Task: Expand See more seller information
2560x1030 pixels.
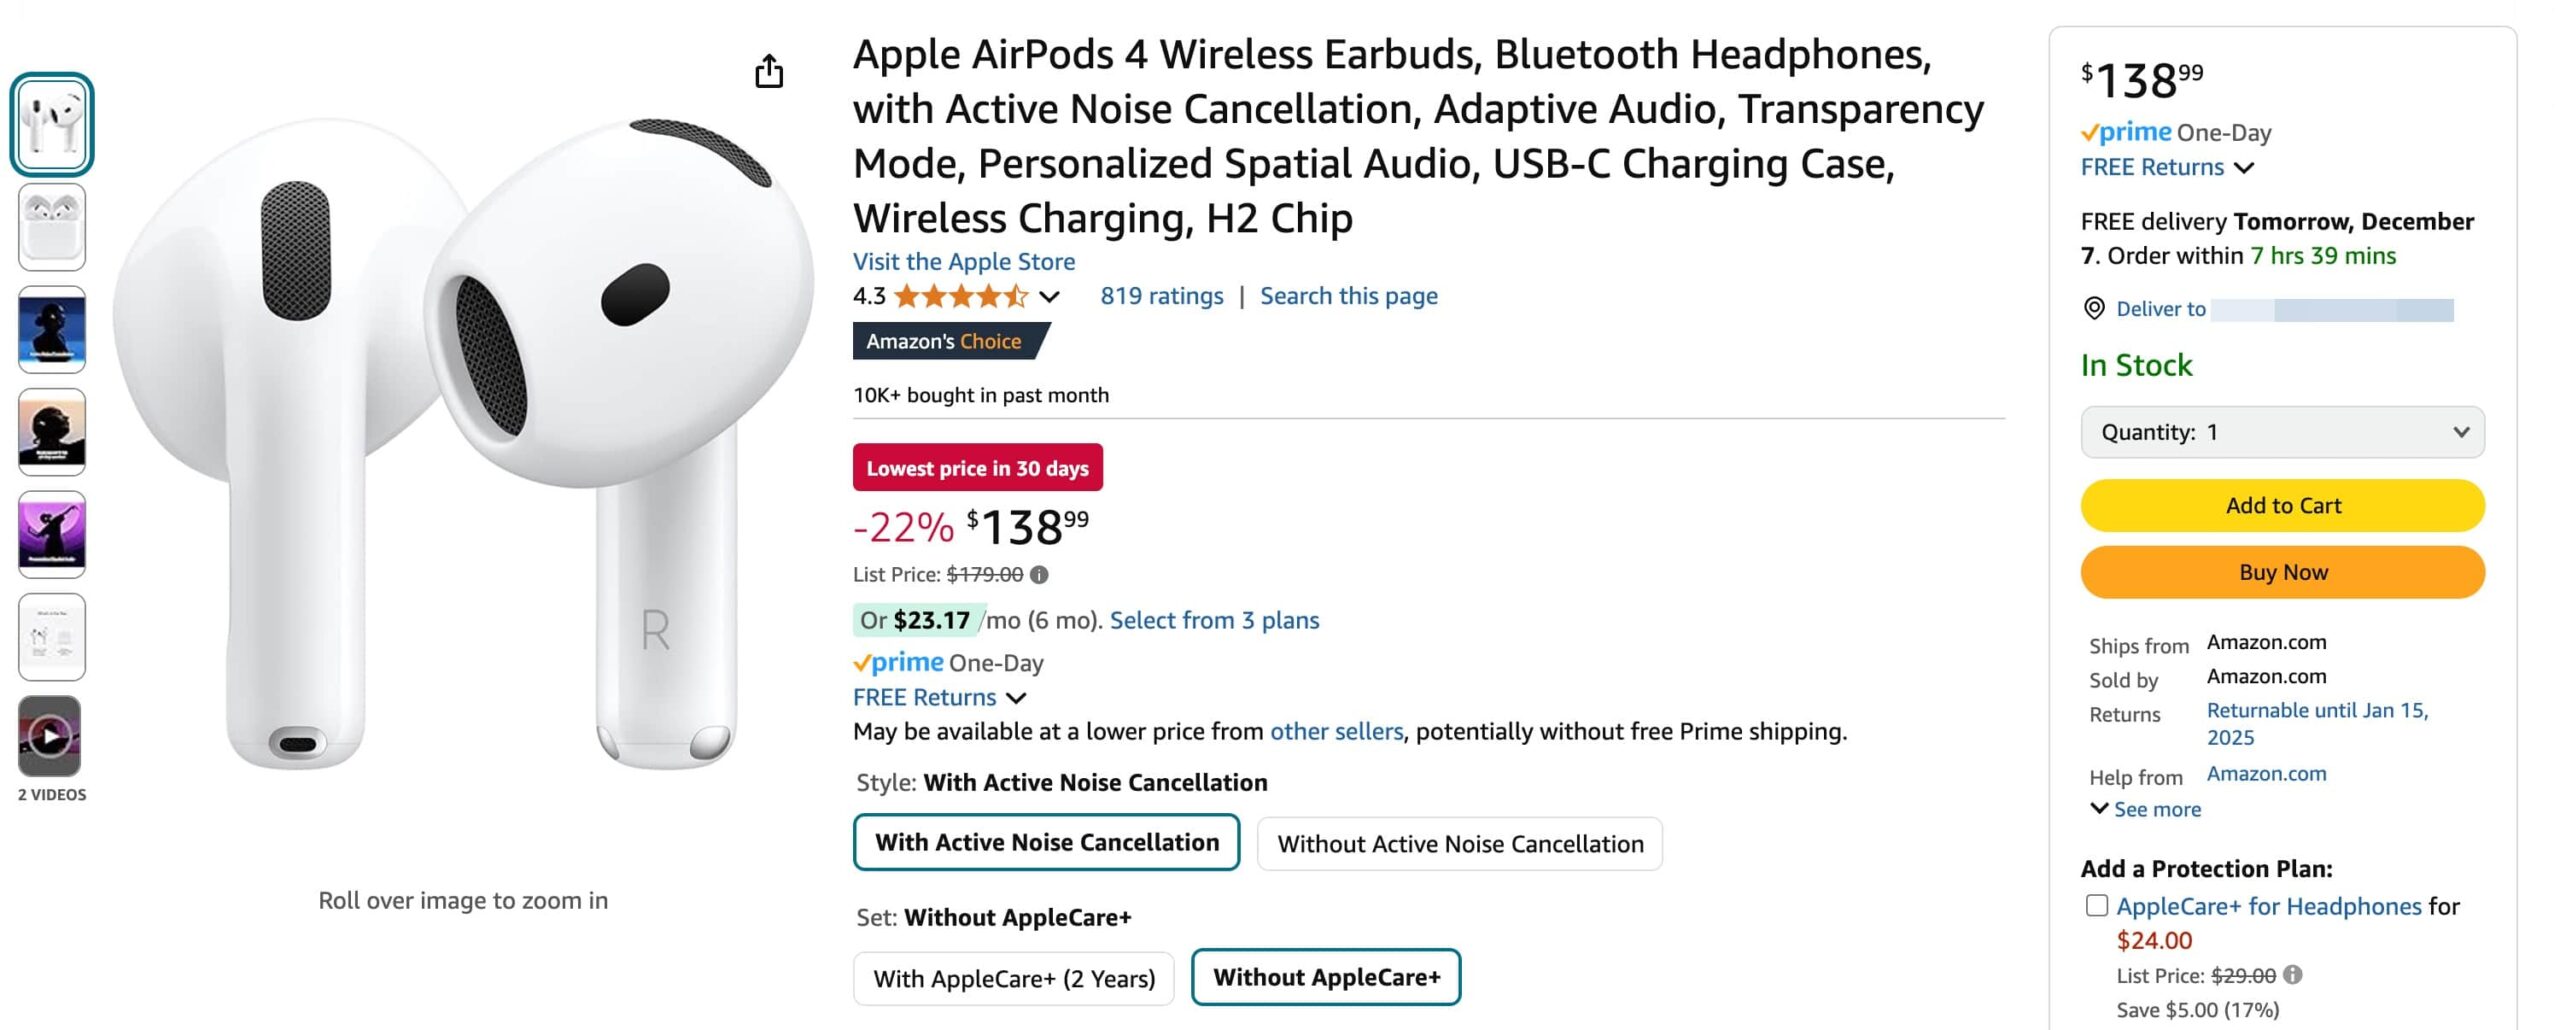Action: [x=2143, y=809]
